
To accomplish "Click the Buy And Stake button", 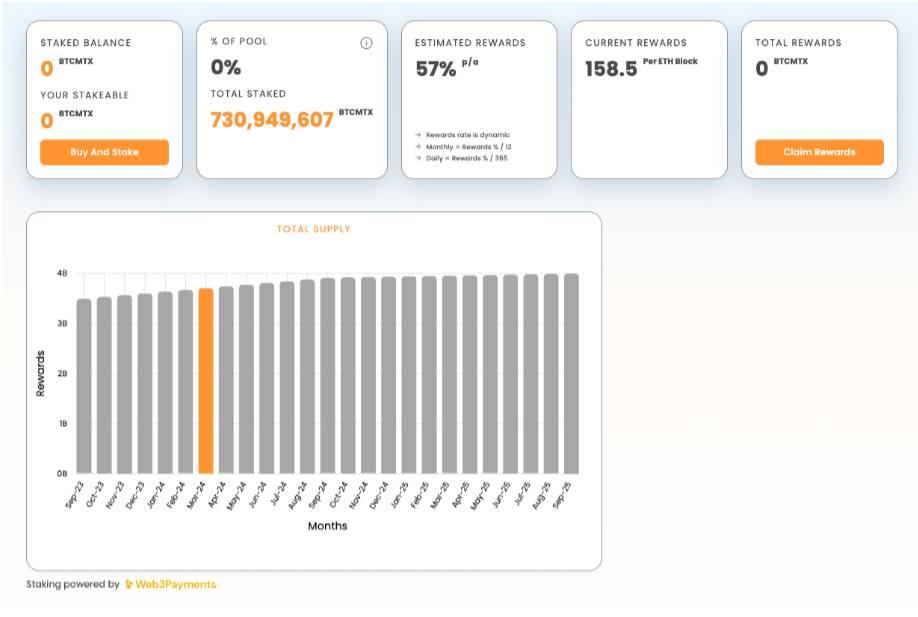I will 104,152.
